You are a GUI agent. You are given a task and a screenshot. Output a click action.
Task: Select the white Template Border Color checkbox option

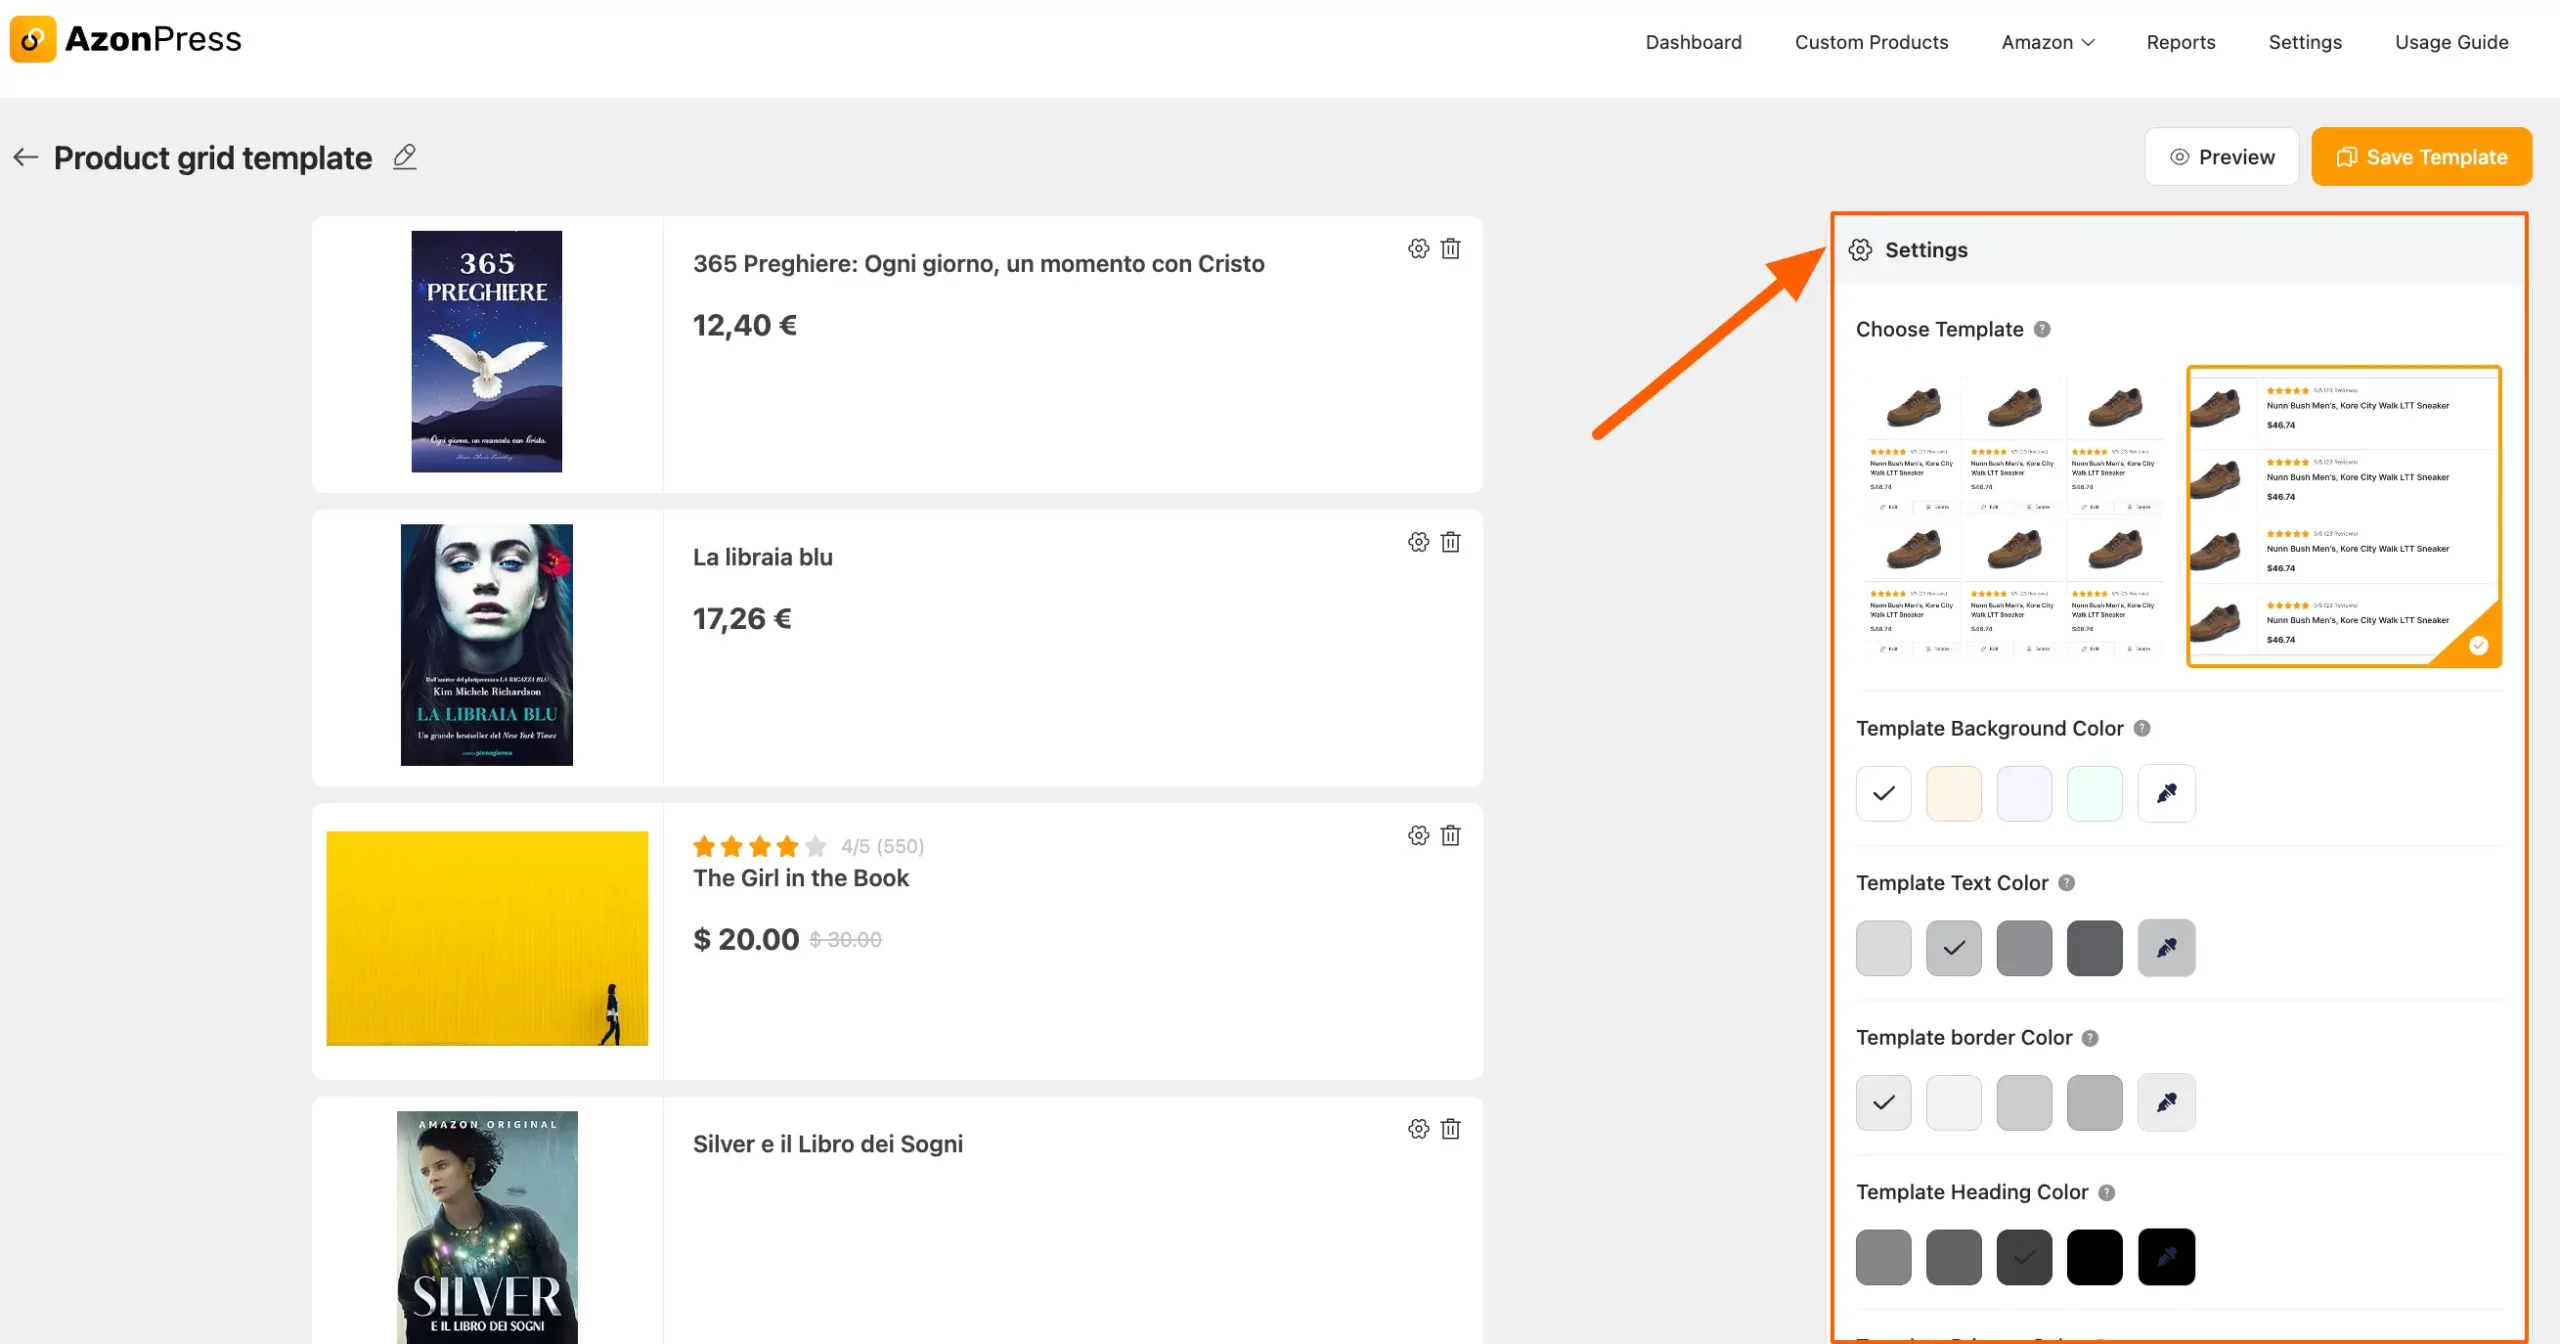[x=1952, y=1102]
